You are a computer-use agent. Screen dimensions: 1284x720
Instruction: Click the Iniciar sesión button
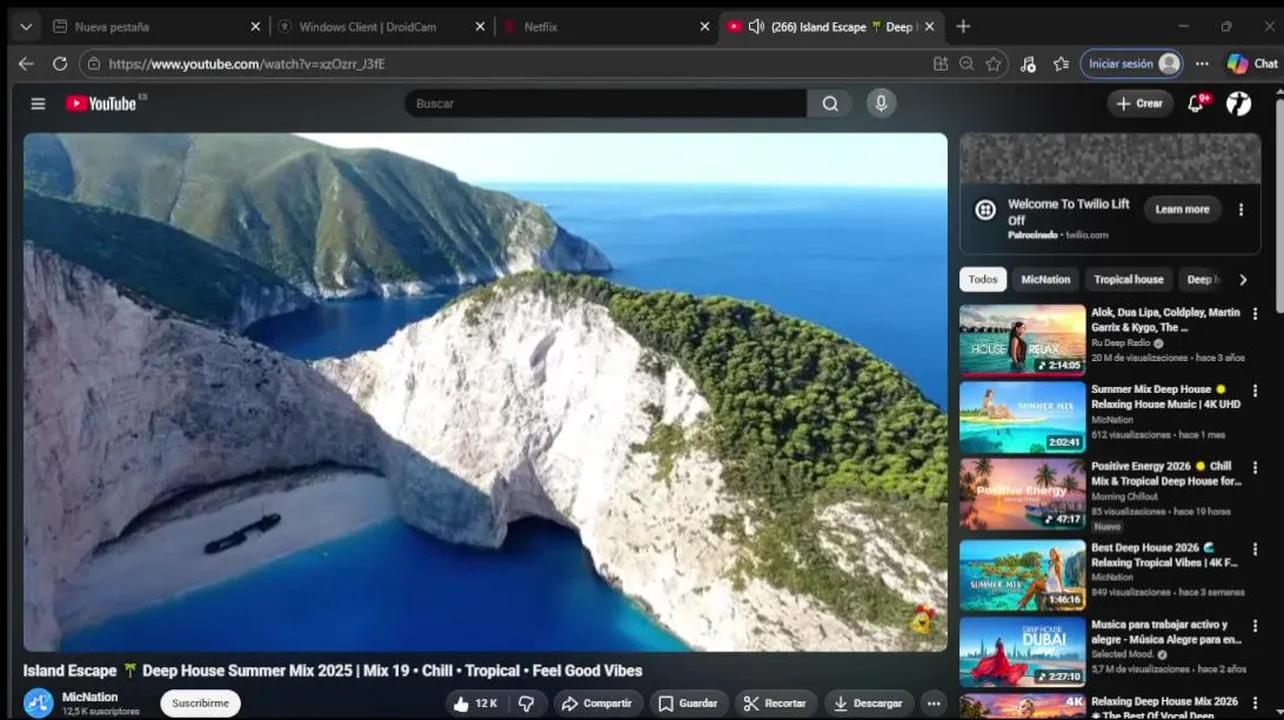click(1131, 64)
